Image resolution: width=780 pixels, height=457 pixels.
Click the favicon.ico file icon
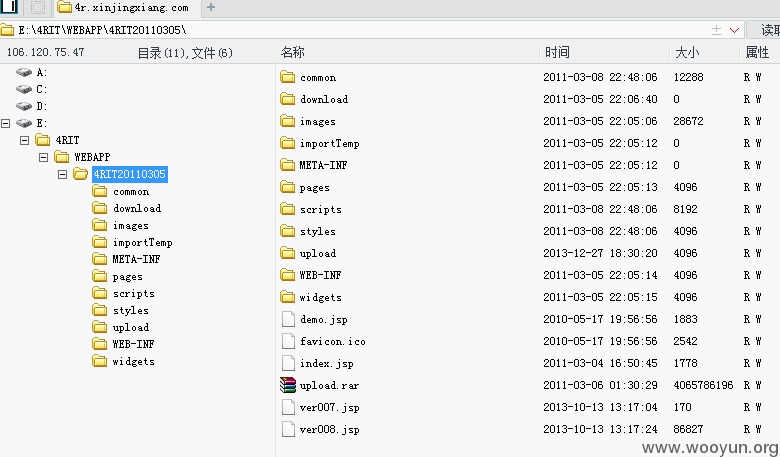click(288, 341)
